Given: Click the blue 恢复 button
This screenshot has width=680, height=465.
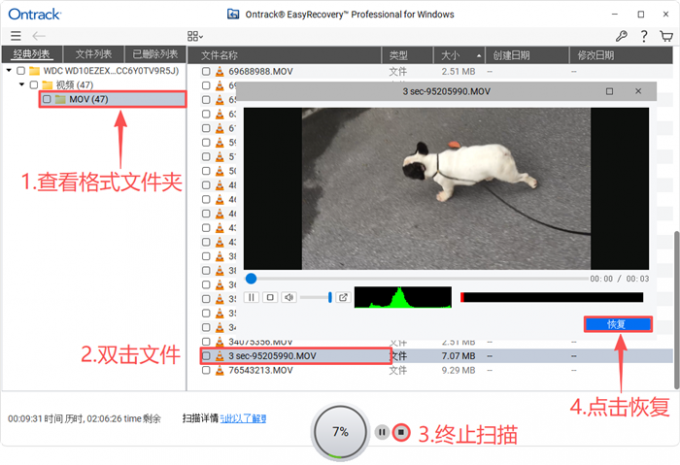Looking at the screenshot, I should tap(618, 324).
